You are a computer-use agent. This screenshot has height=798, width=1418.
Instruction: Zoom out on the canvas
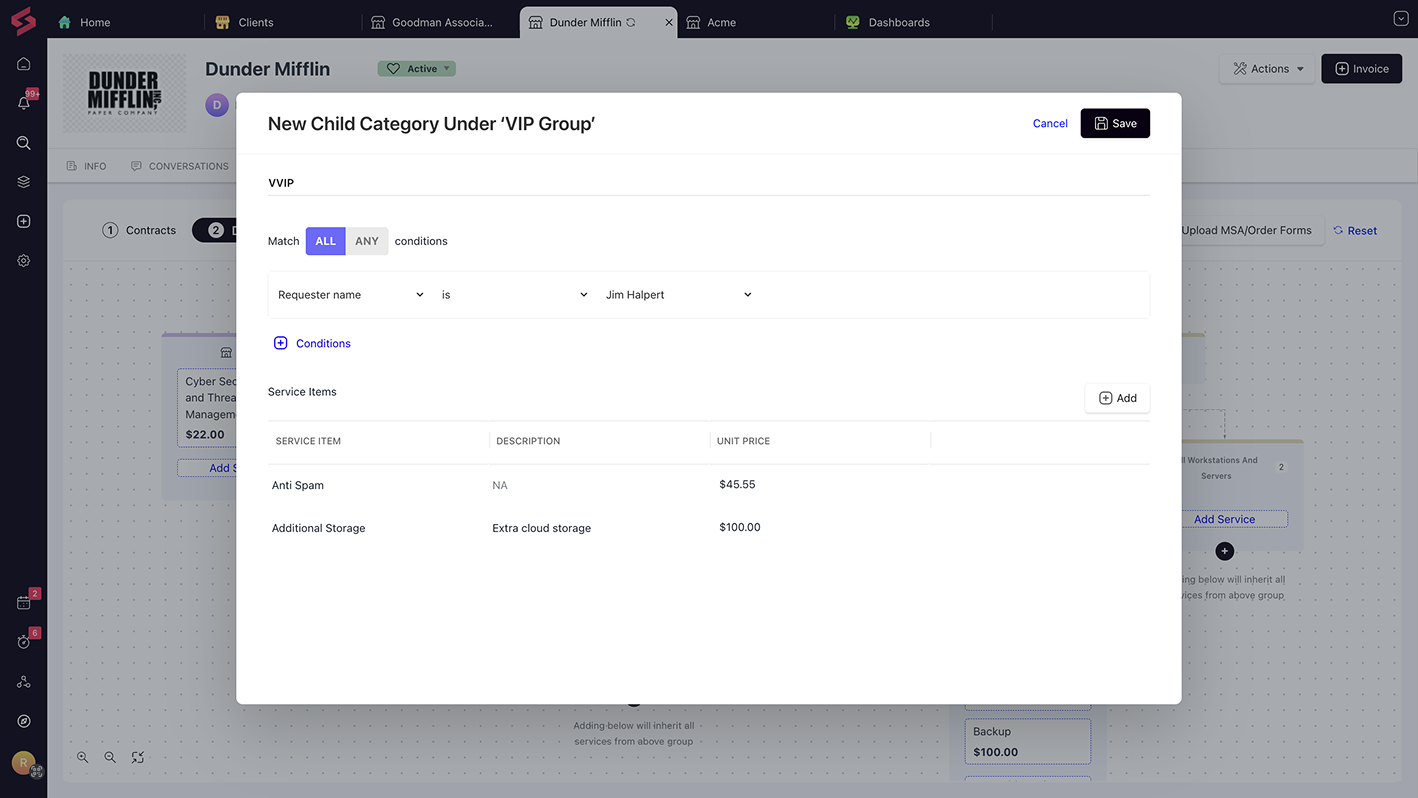point(111,758)
